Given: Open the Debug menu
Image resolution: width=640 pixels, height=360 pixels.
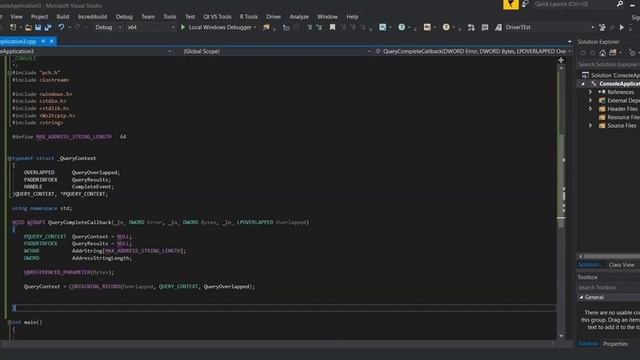Looking at the screenshot, I should pyautogui.click(x=124, y=17).
